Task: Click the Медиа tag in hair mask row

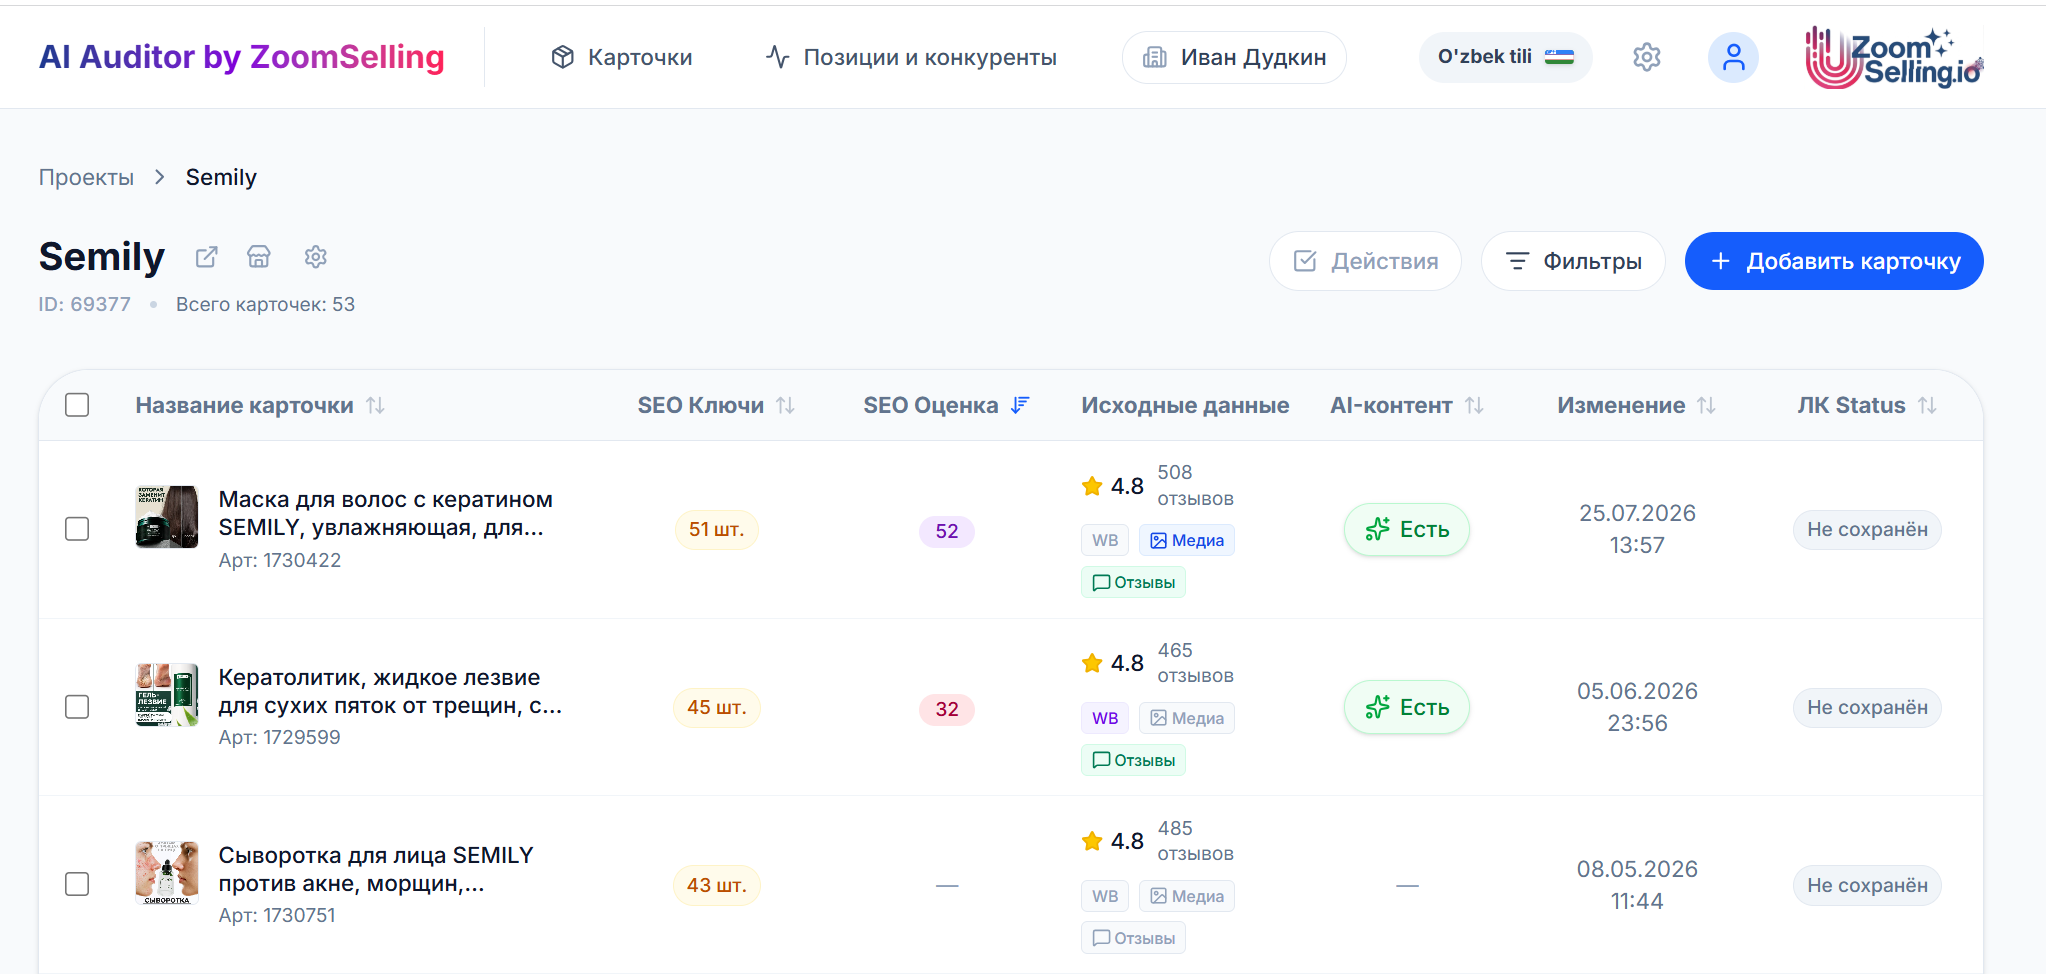Action: coord(1187,540)
